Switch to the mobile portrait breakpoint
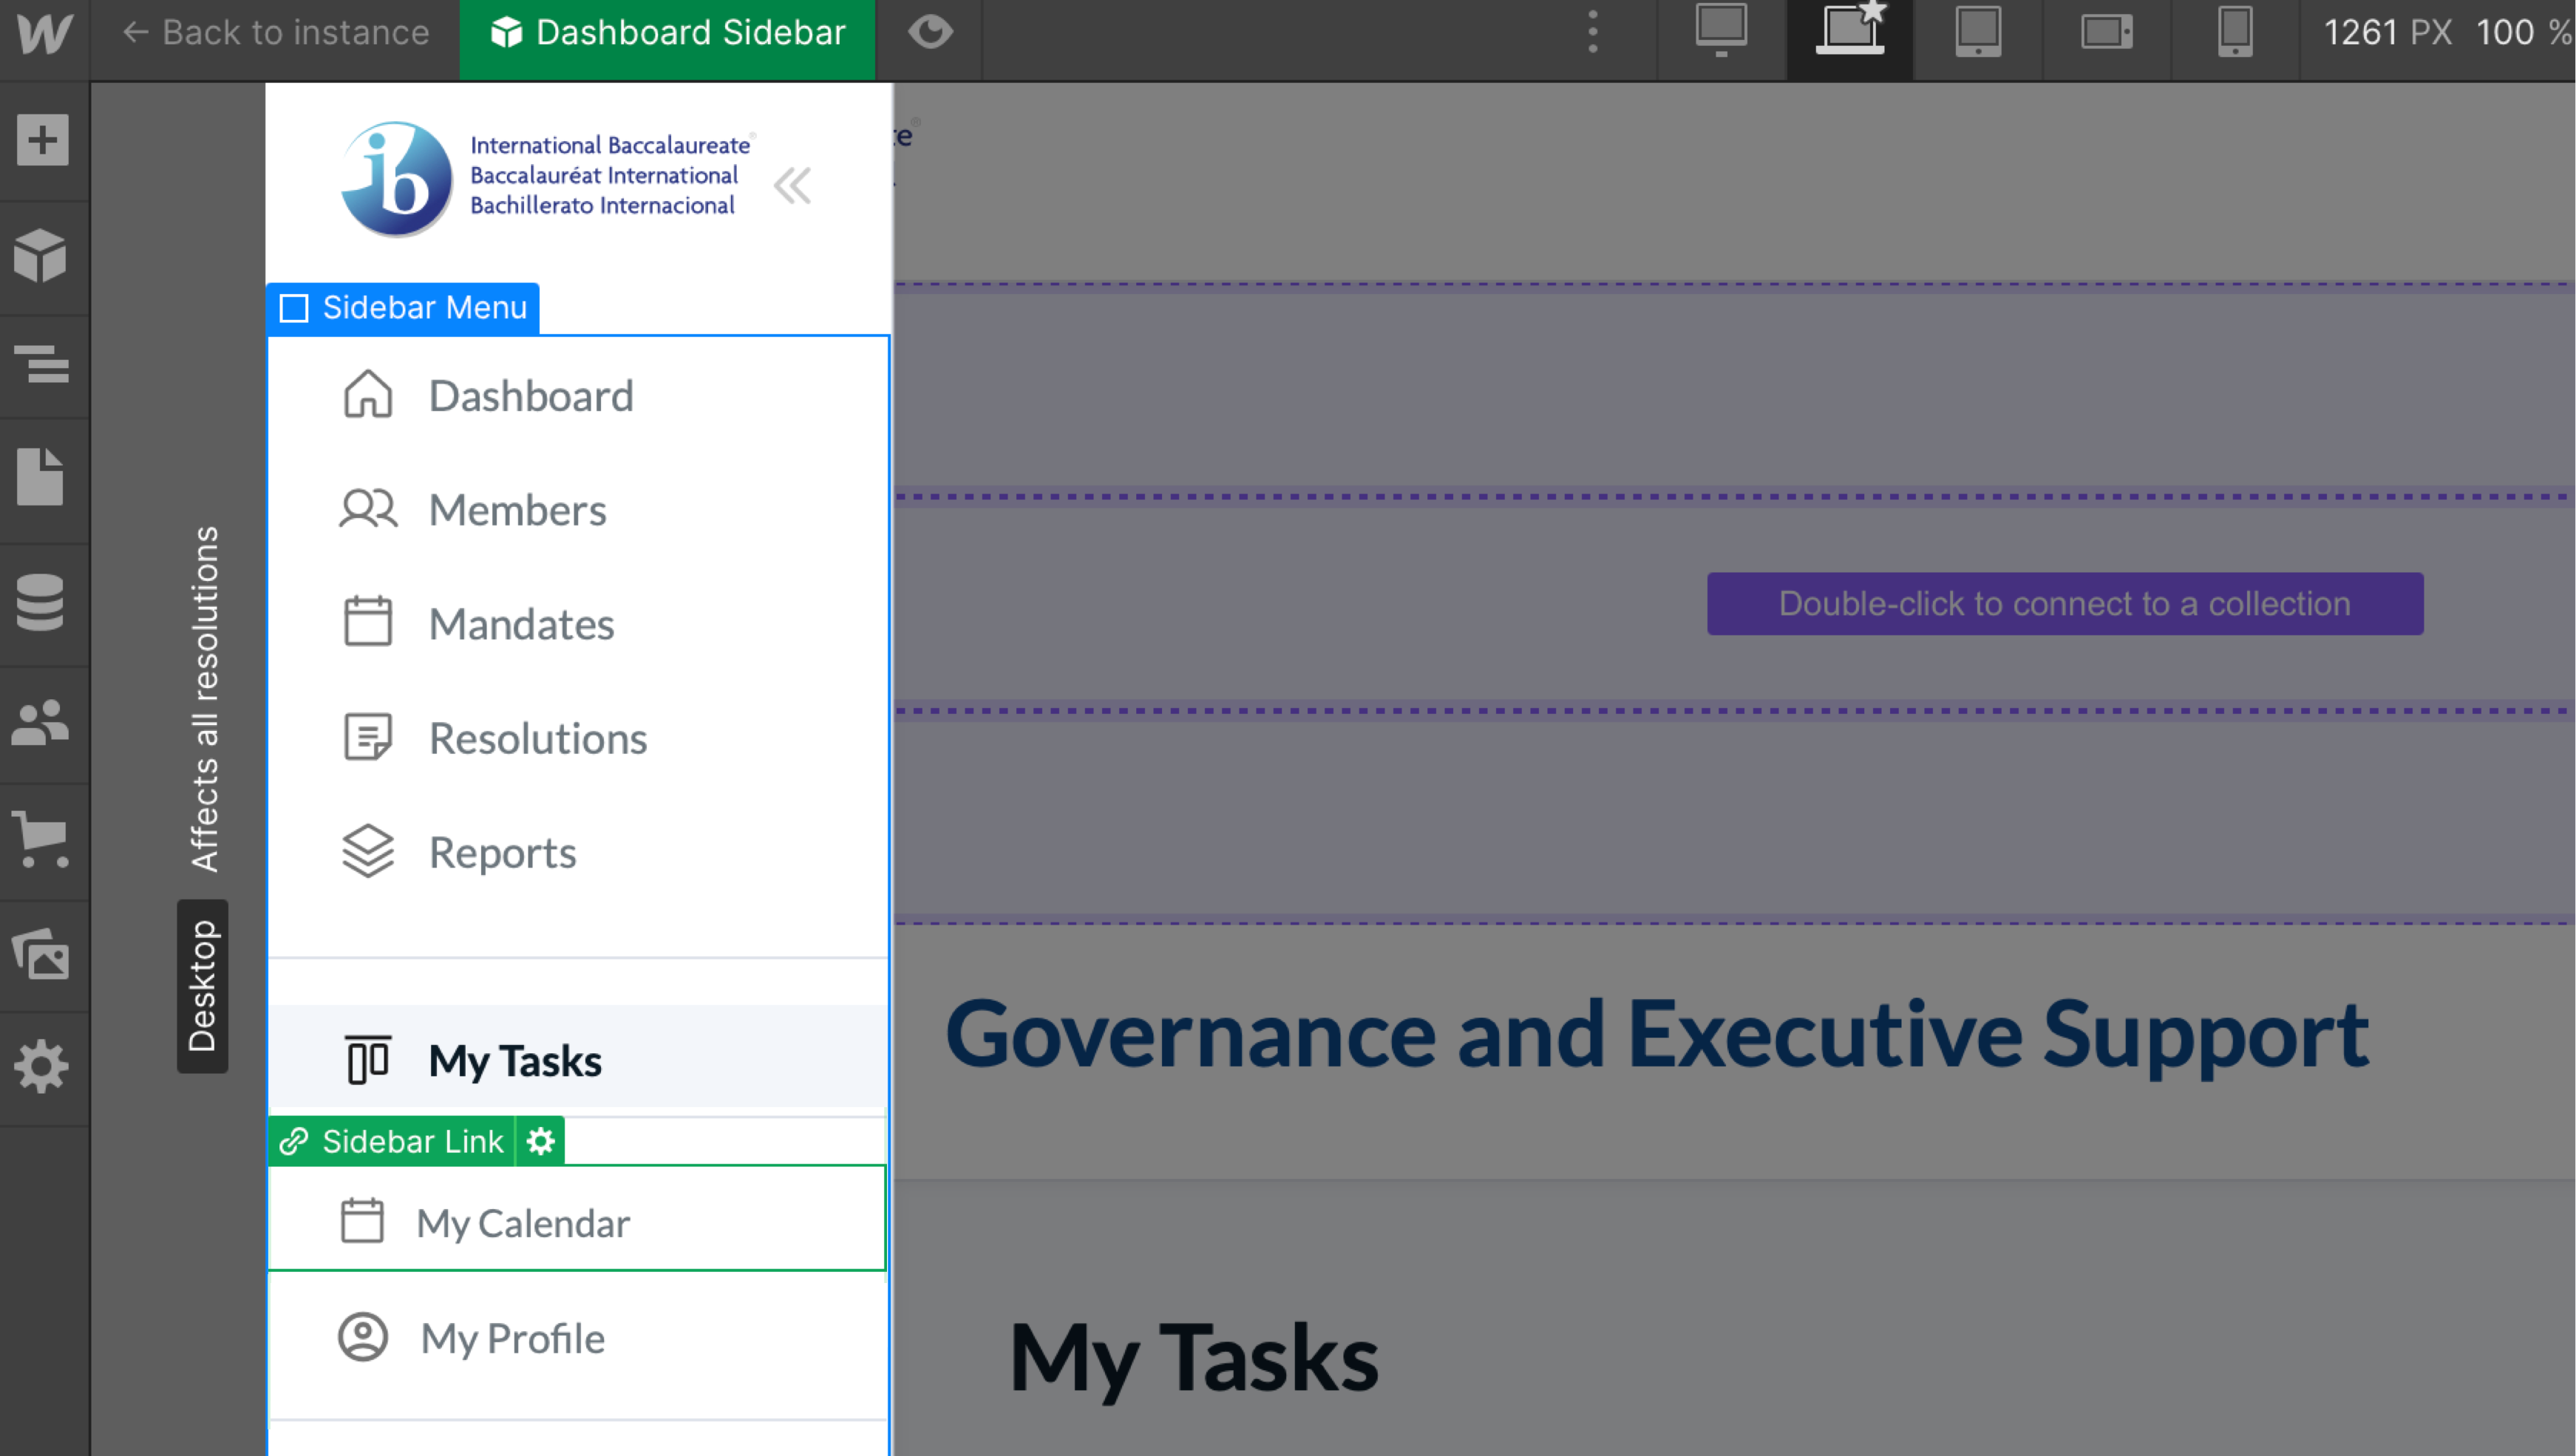The image size is (2576, 1456). point(2235,32)
